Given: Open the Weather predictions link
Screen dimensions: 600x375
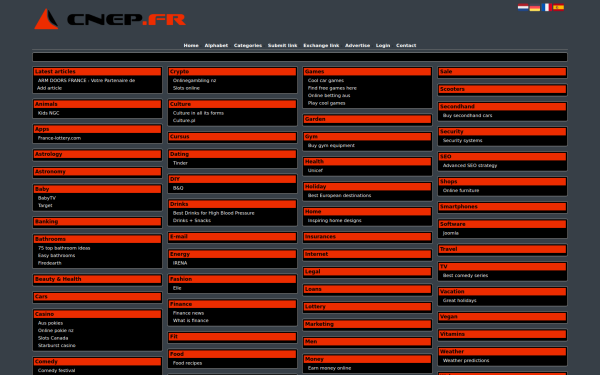Looking at the screenshot, I should point(466,361).
